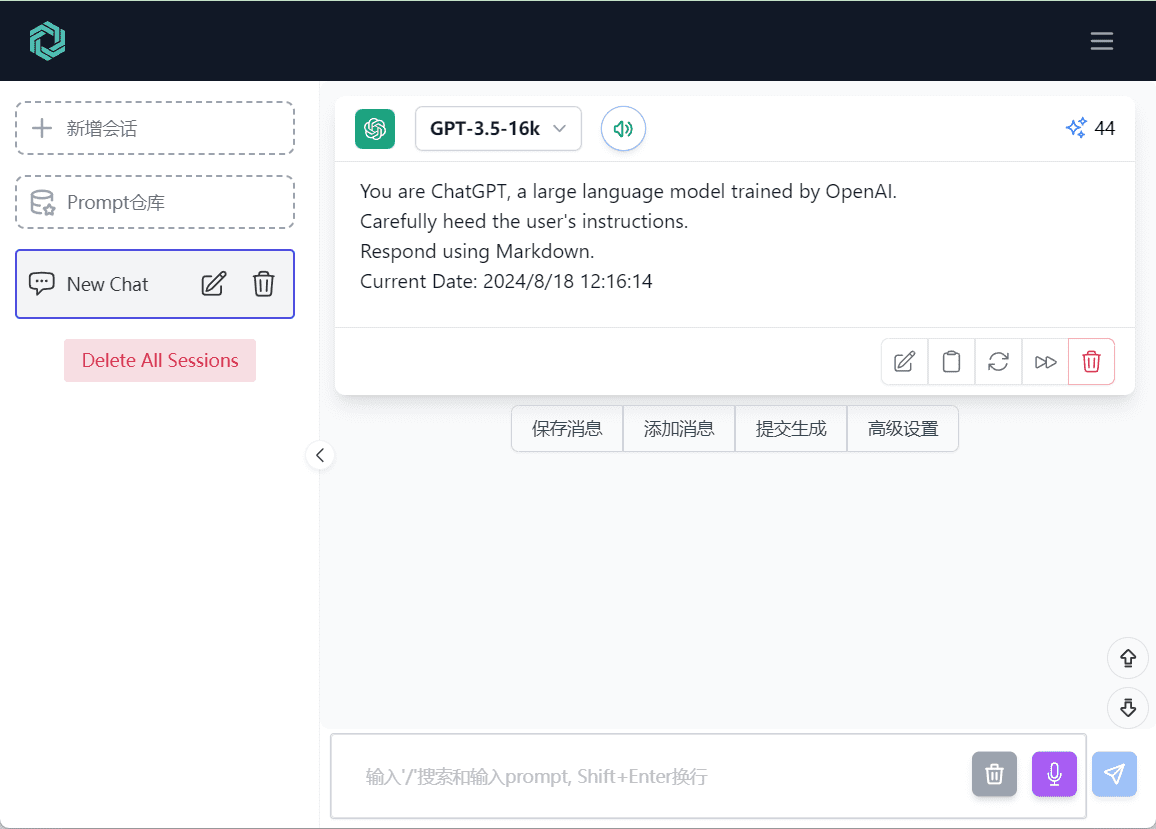This screenshot has width=1156, height=829.
Task: Collapse the sidebar with left chevron
Action: pyautogui.click(x=320, y=455)
